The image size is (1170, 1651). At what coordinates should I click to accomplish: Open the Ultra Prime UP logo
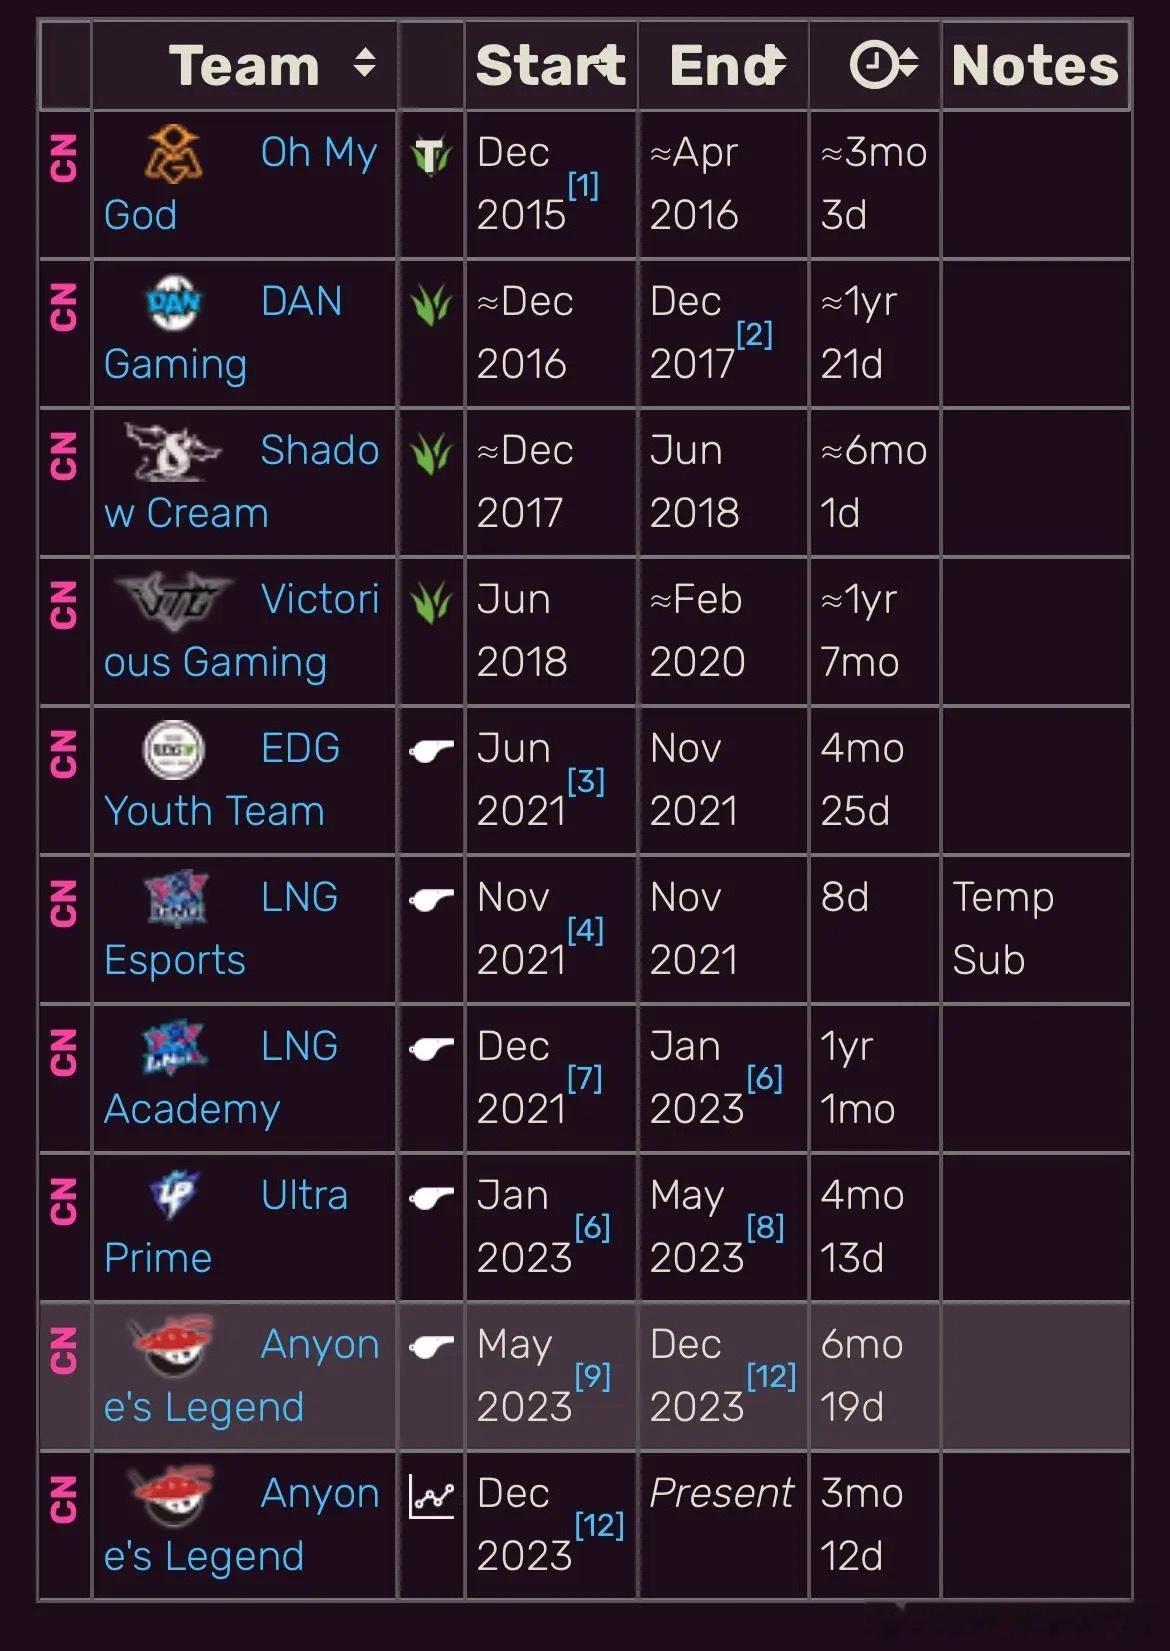(x=174, y=1195)
